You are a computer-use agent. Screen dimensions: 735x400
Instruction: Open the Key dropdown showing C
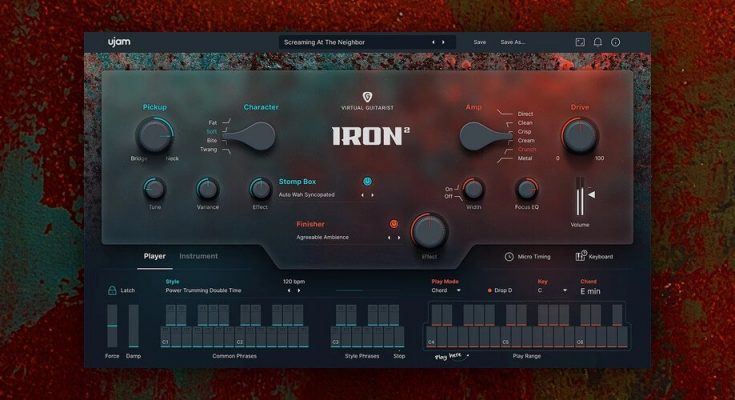551,290
